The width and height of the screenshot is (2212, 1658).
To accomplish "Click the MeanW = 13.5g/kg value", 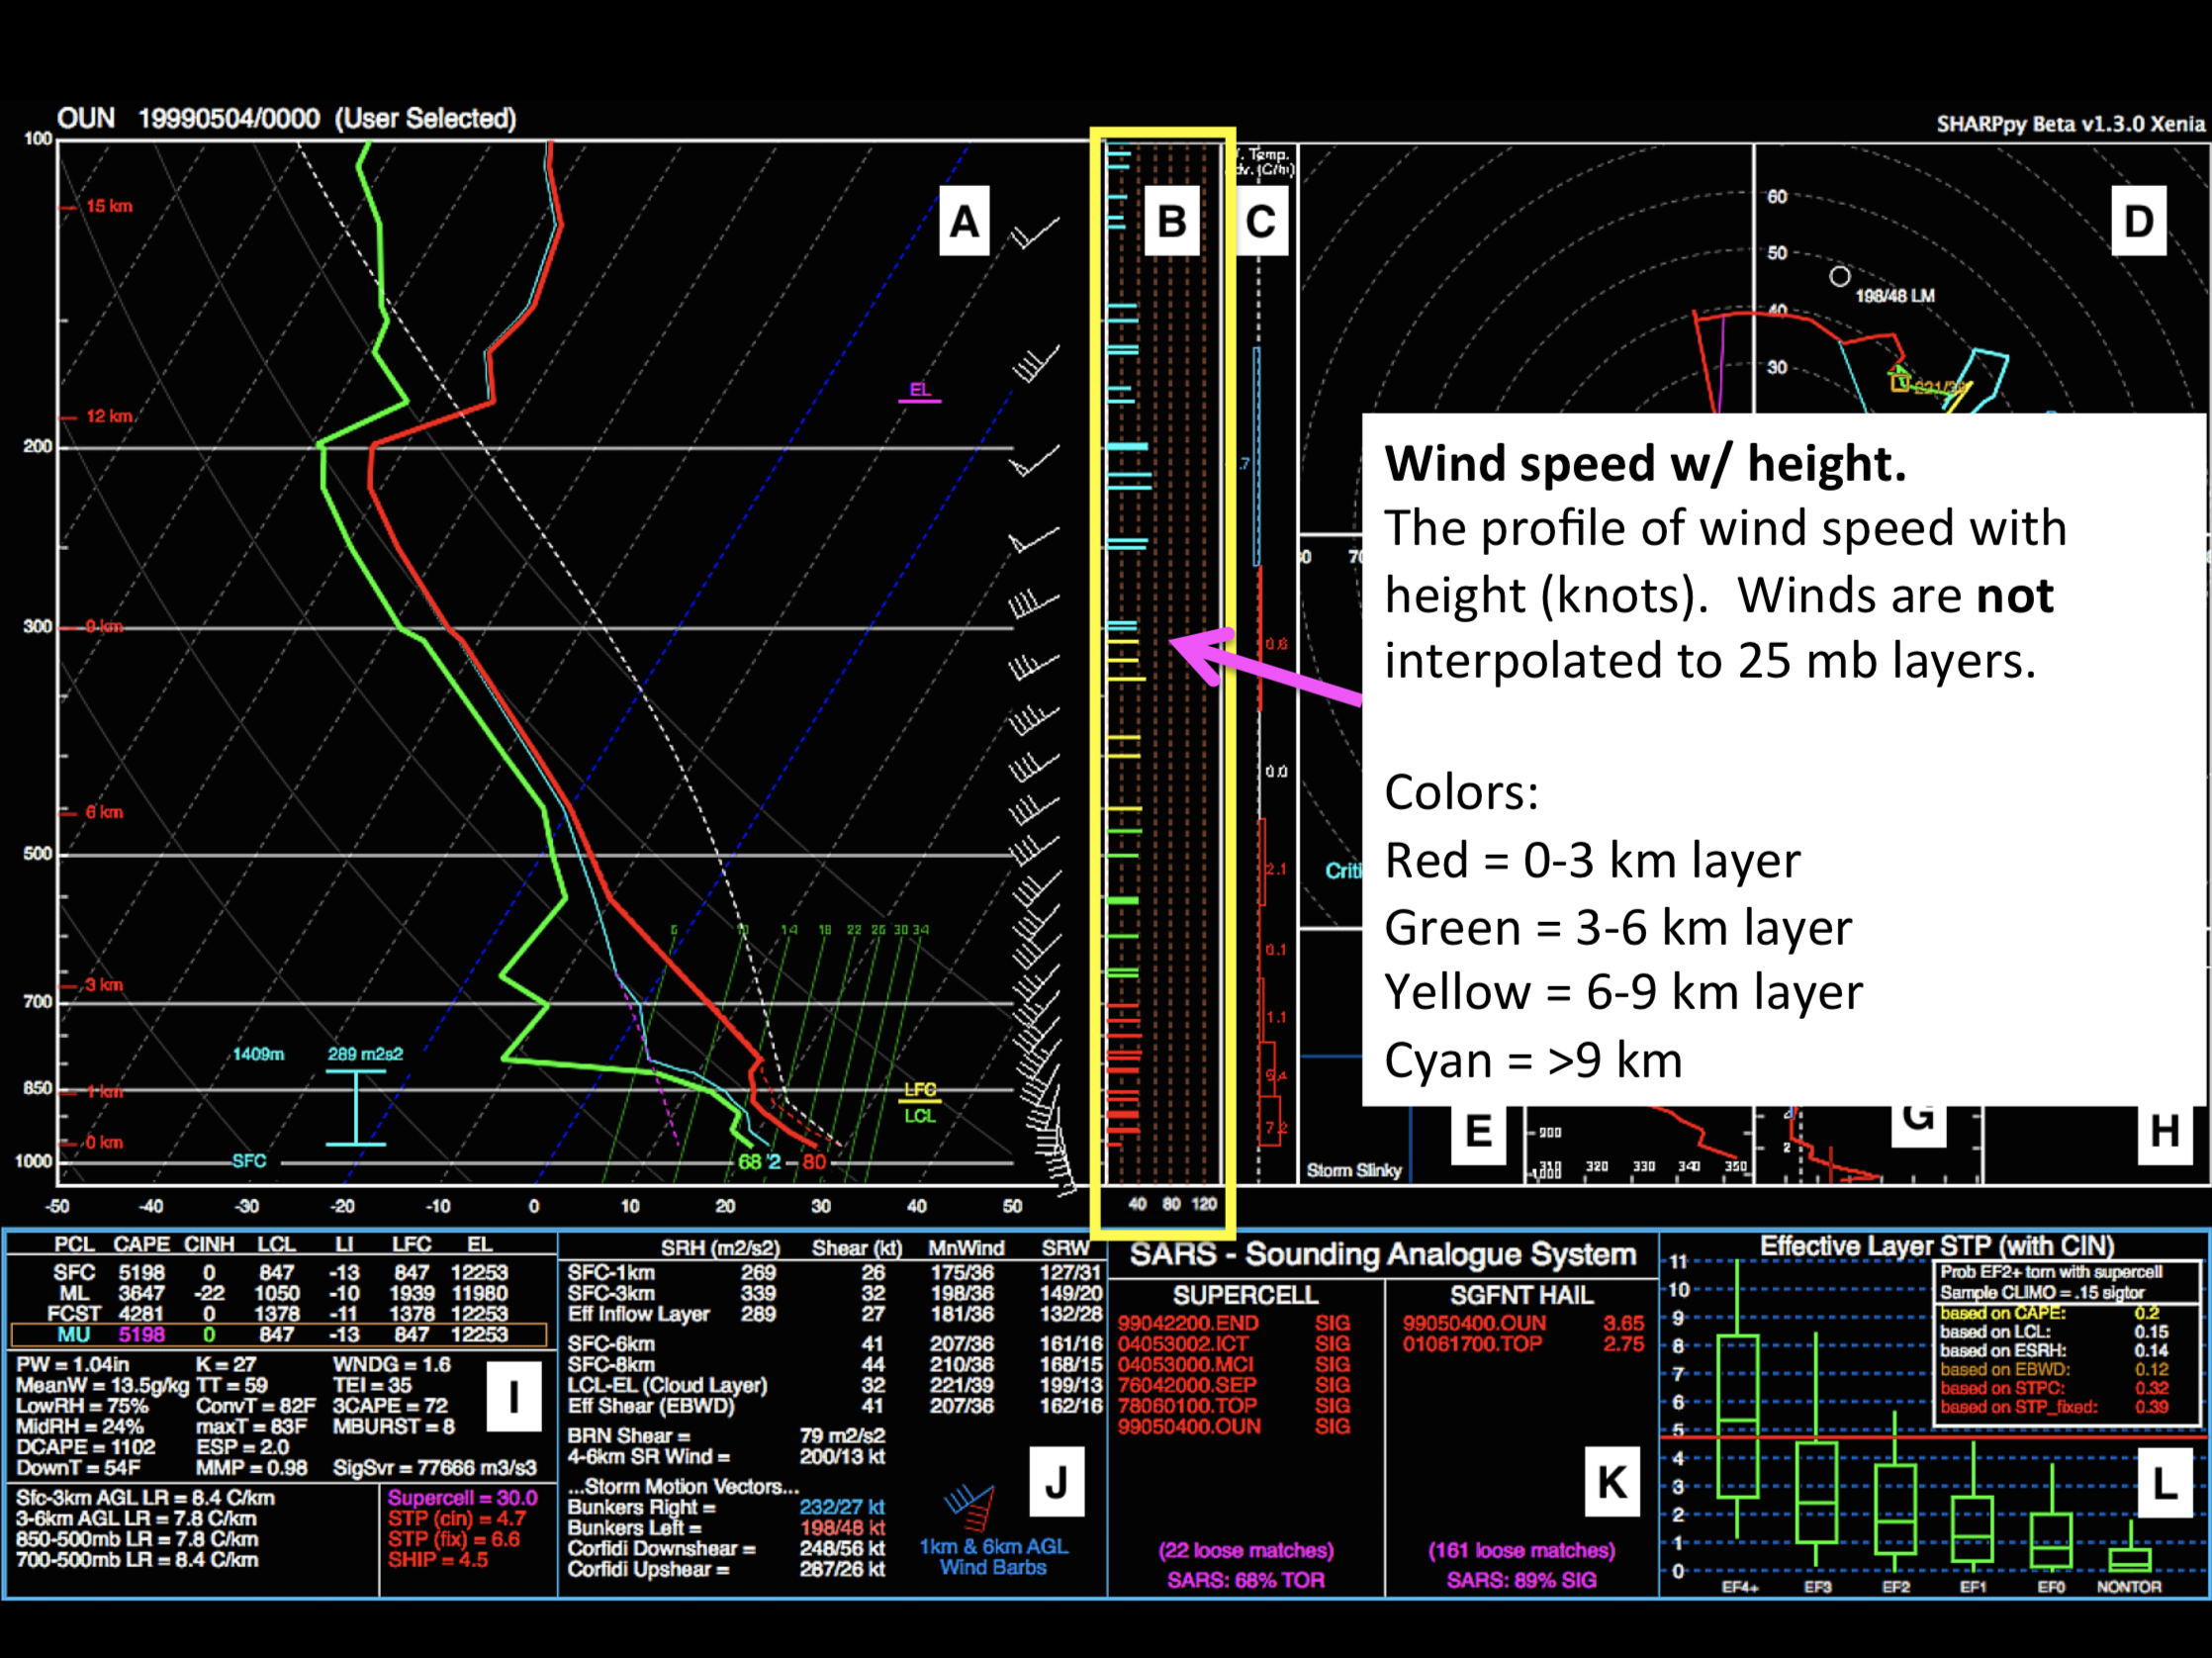I will (x=102, y=1386).
